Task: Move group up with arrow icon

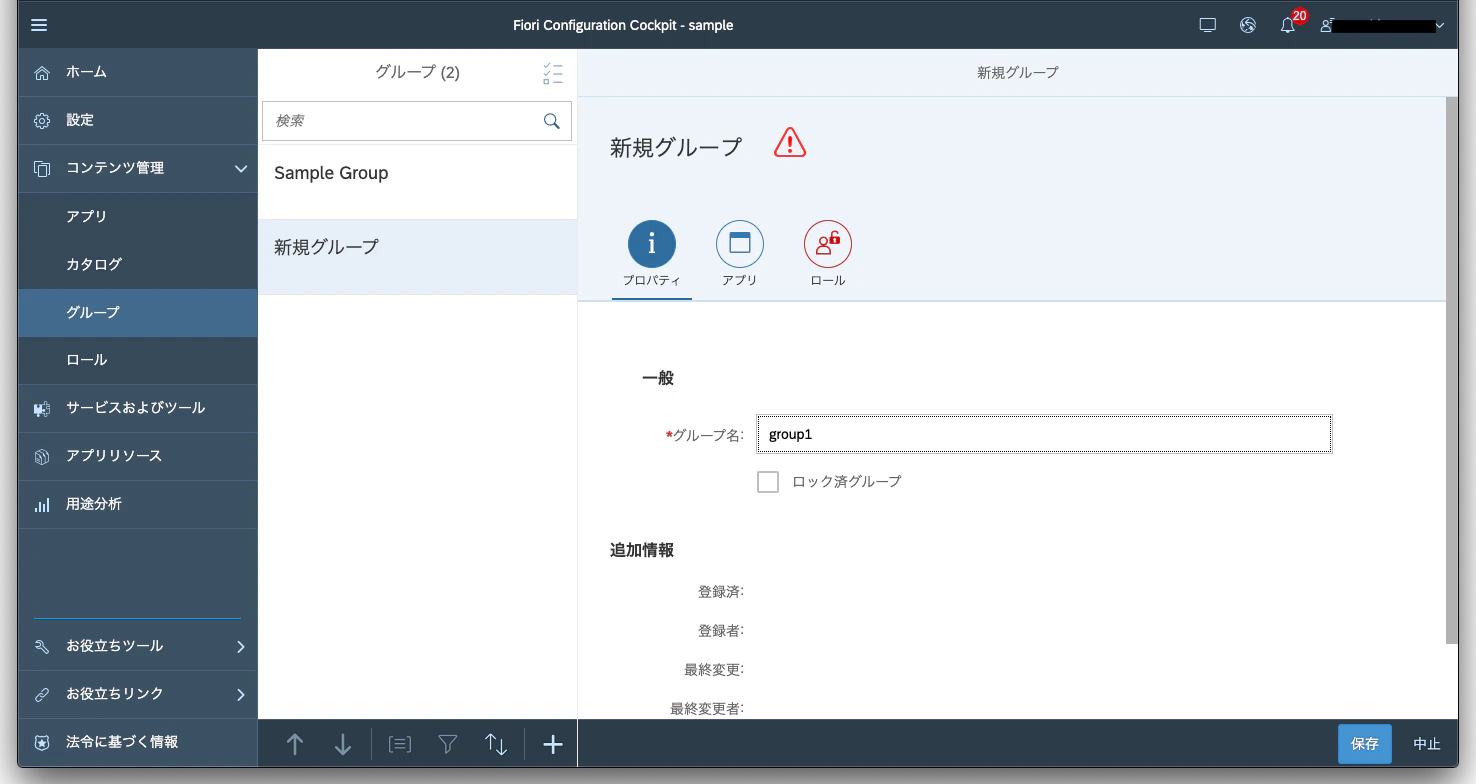Action: 295,744
